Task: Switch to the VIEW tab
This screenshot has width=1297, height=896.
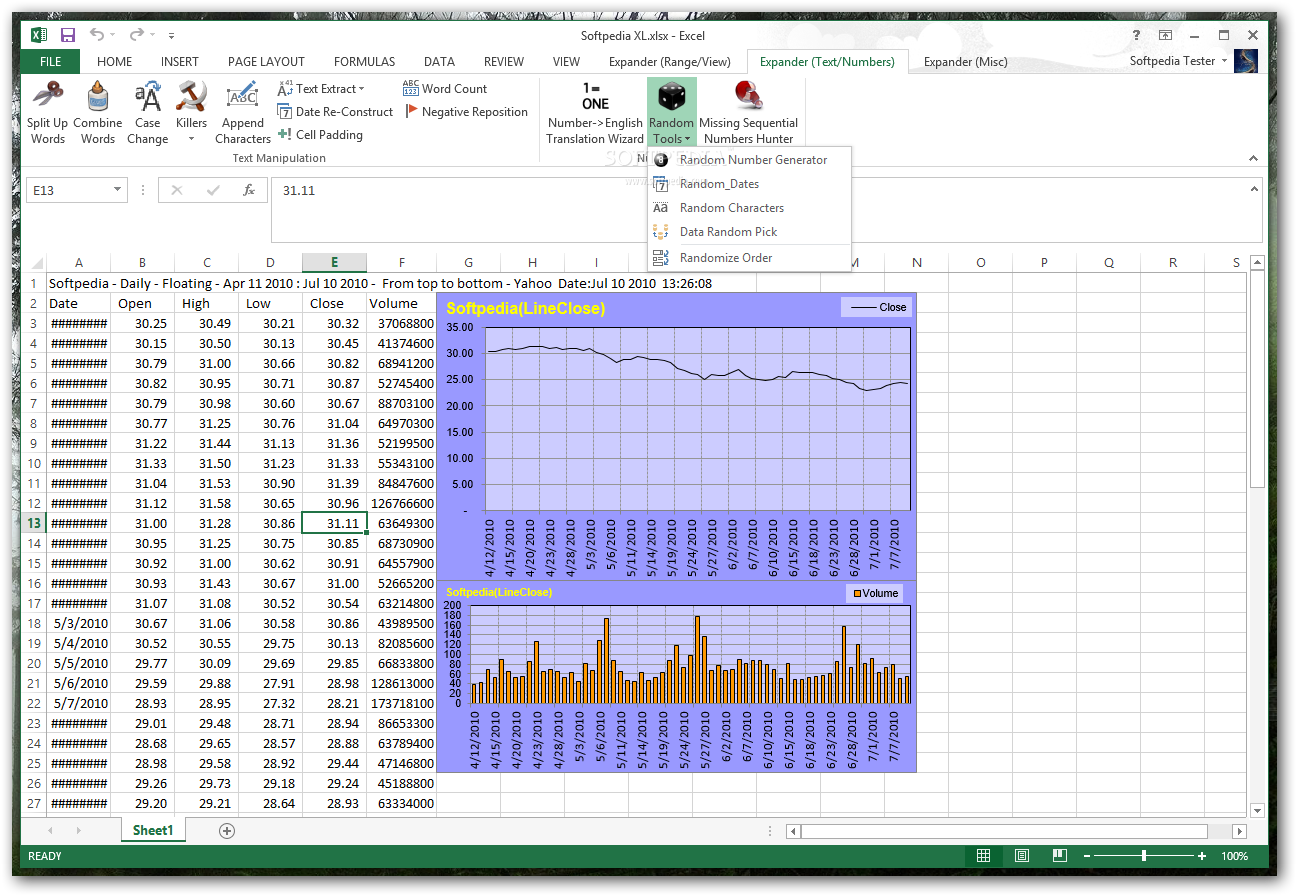Action: point(566,62)
